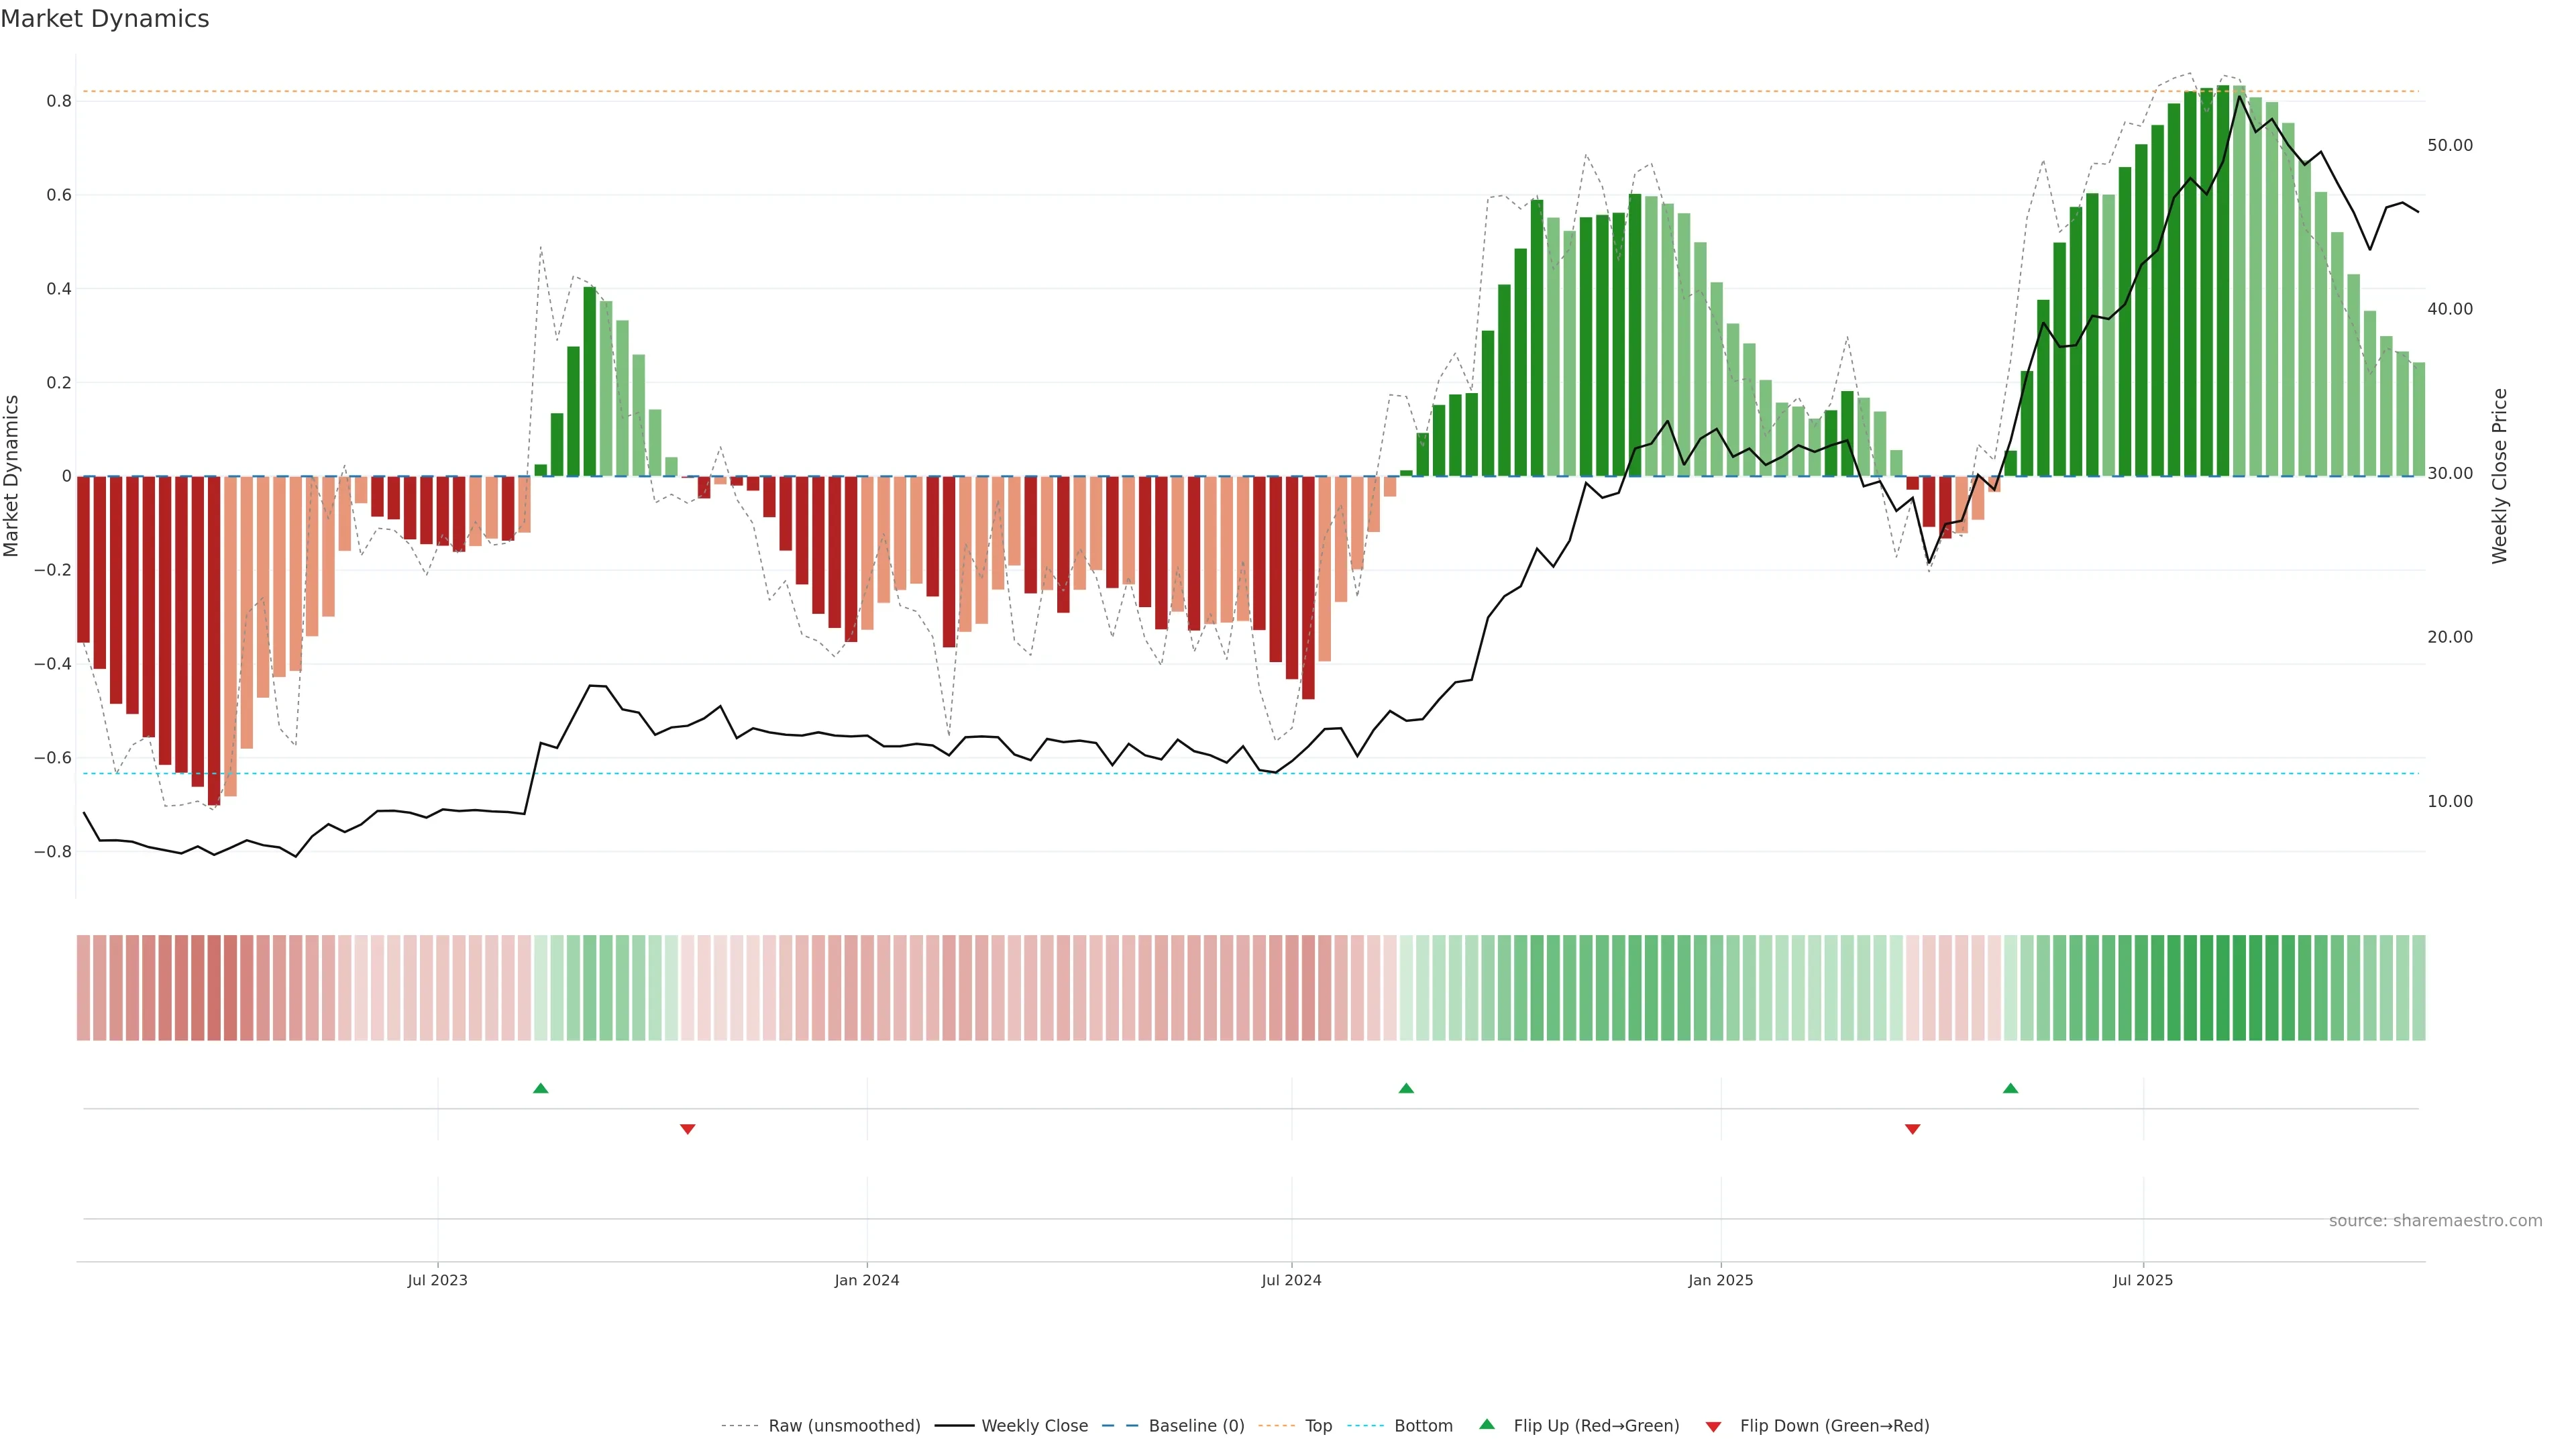This screenshot has width=2576, height=1449.
Task: Toggle the Top legend entry
Action: [1317, 1426]
